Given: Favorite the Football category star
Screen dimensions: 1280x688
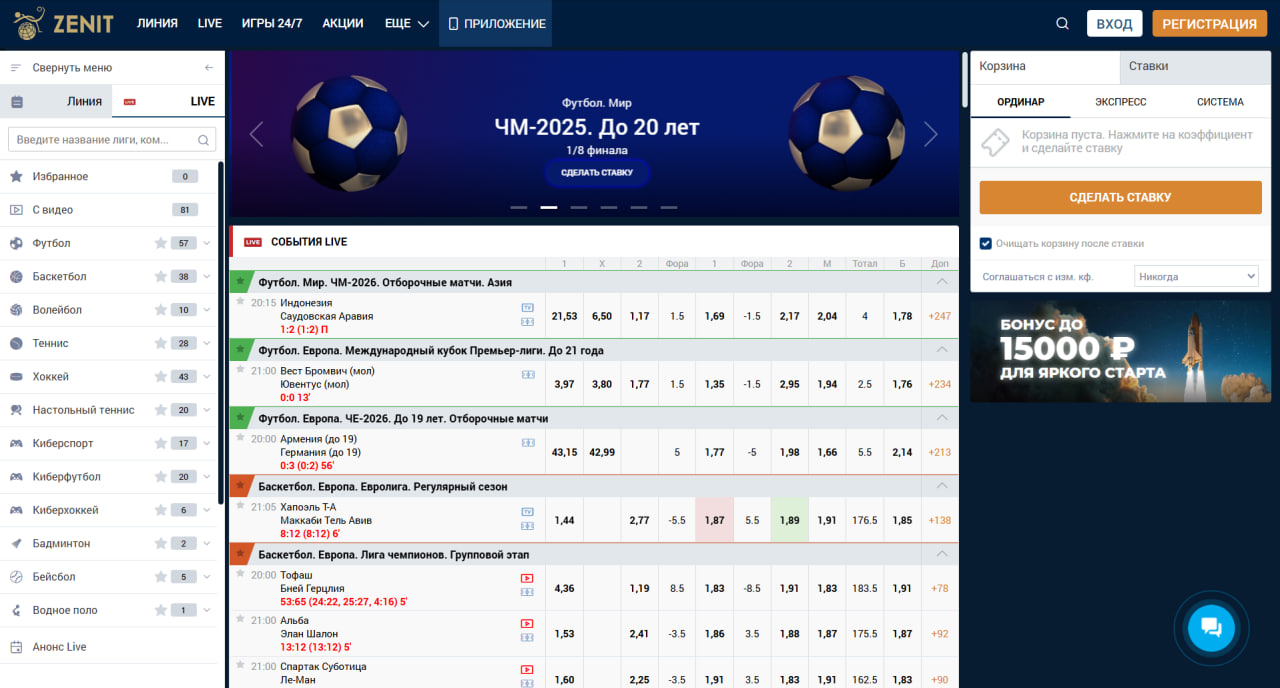Looking at the screenshot, I should coord(160,243).
